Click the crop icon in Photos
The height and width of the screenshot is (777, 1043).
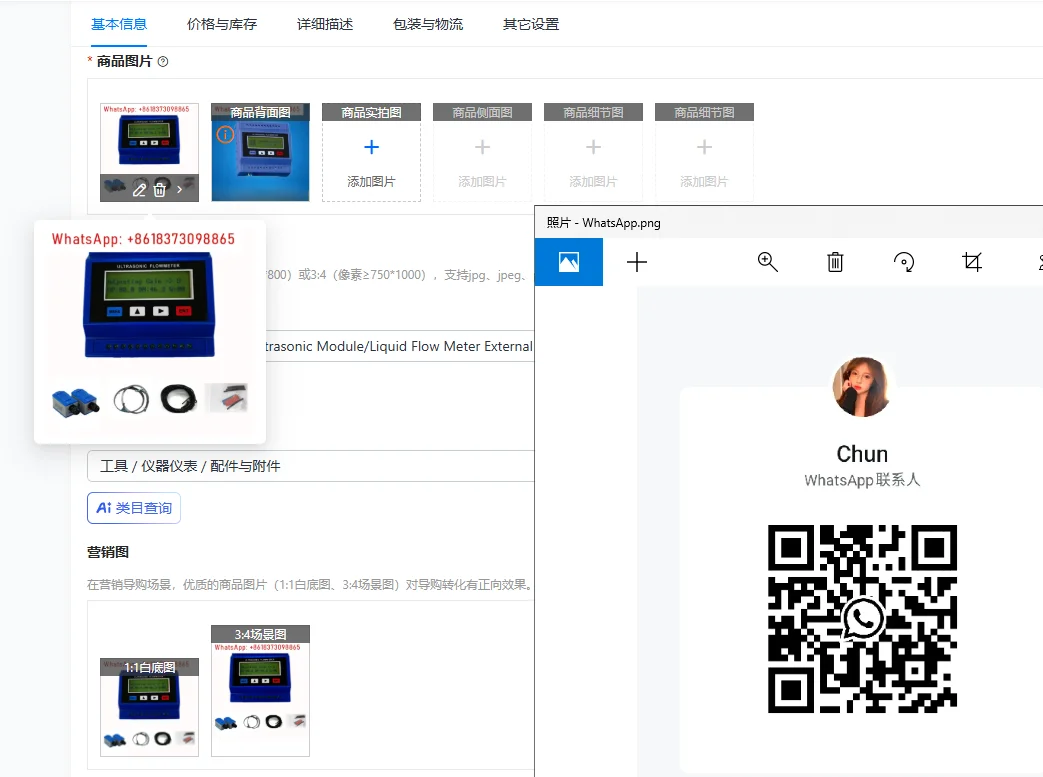tap(972, 262)
